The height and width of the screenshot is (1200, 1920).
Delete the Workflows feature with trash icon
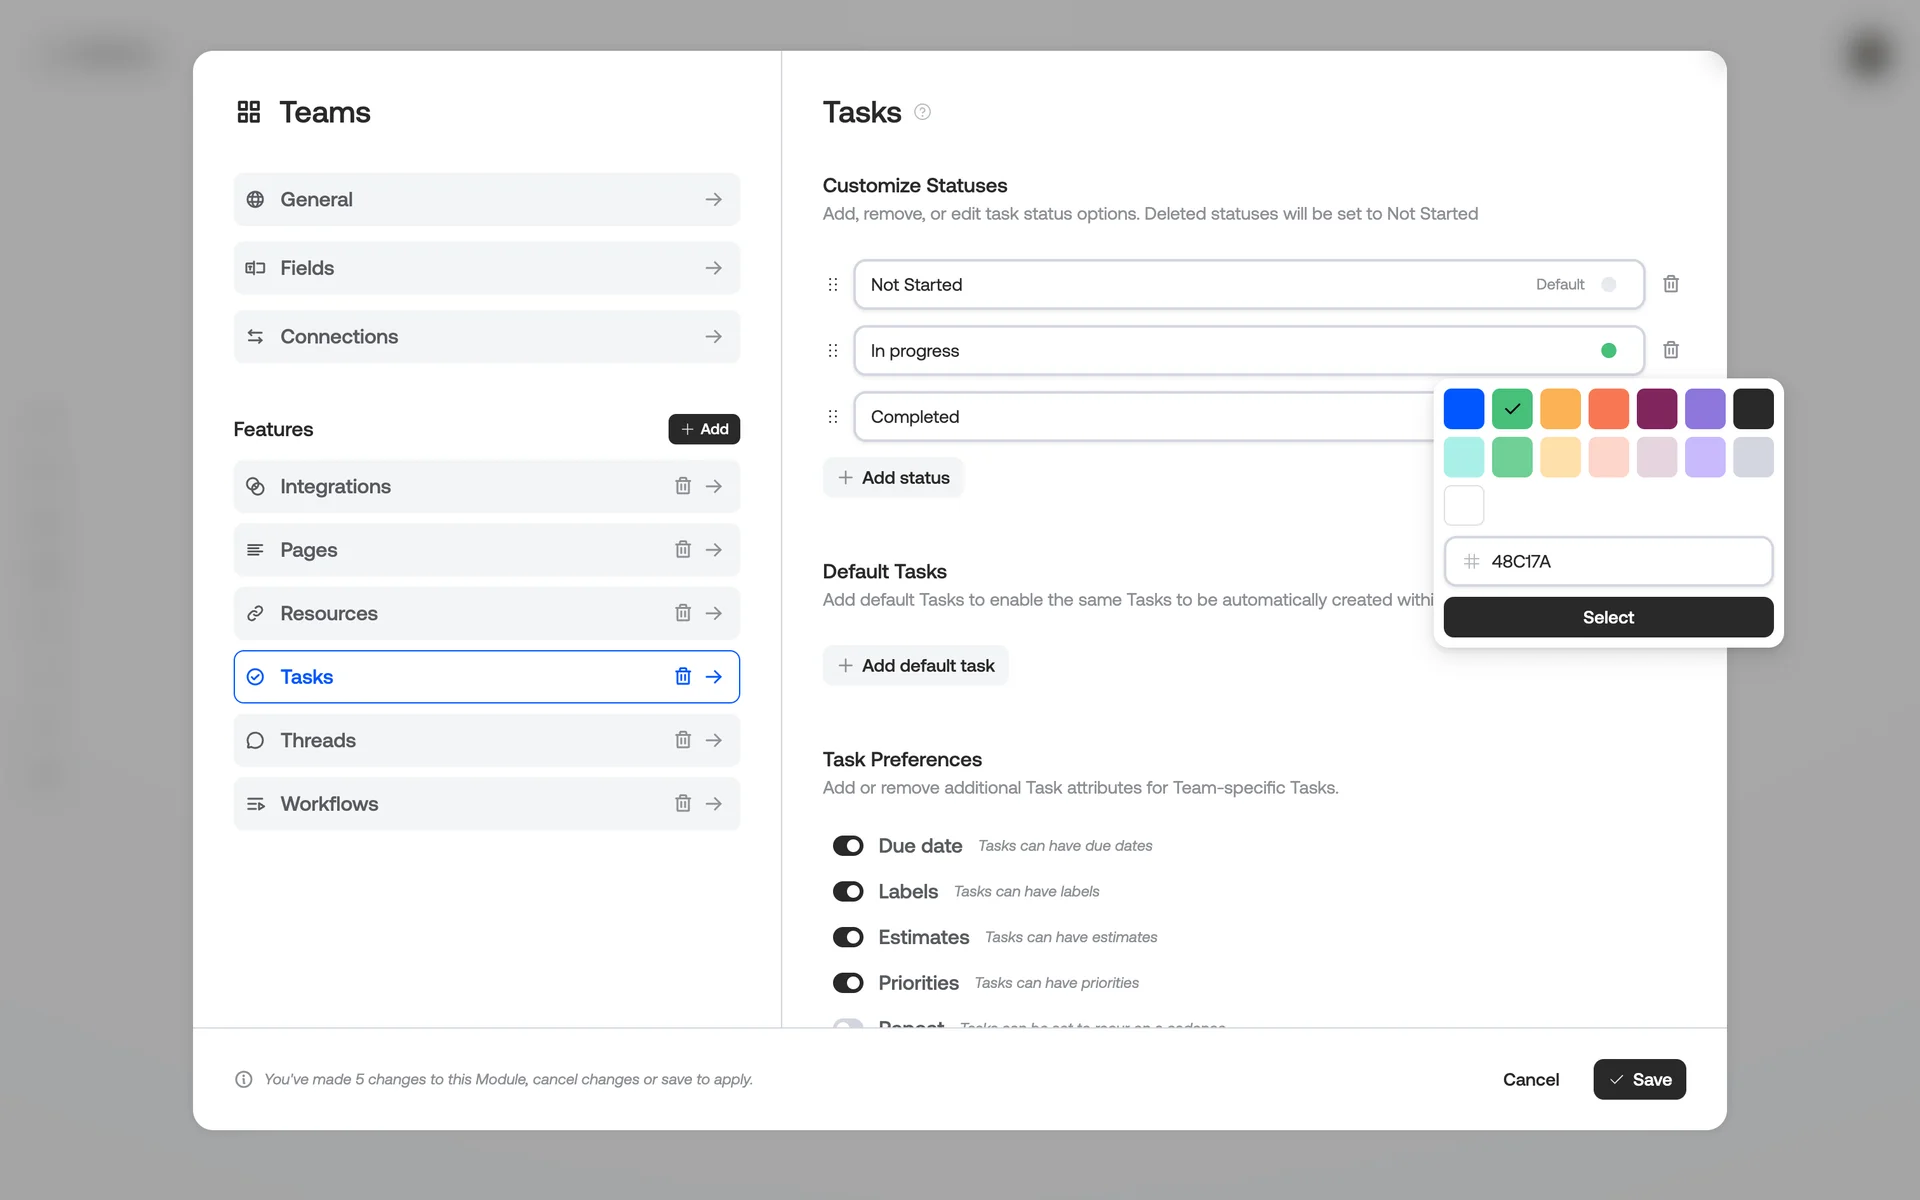coord(682,803)
